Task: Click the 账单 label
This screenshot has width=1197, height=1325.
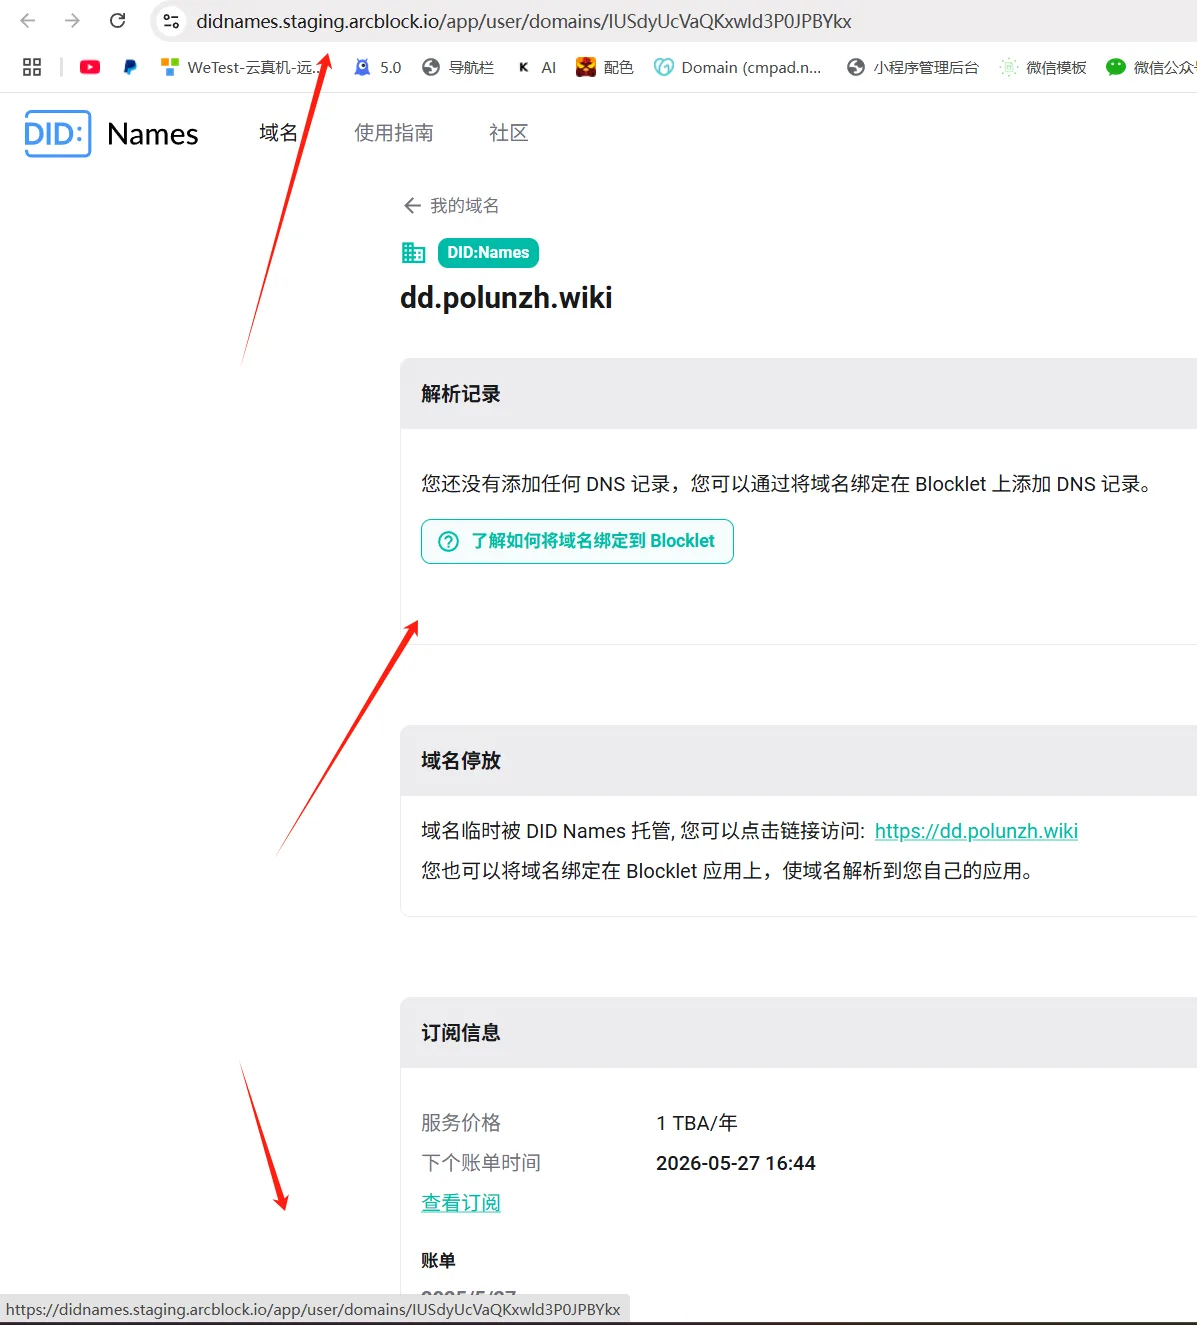Action: [x=438, y=1260]
